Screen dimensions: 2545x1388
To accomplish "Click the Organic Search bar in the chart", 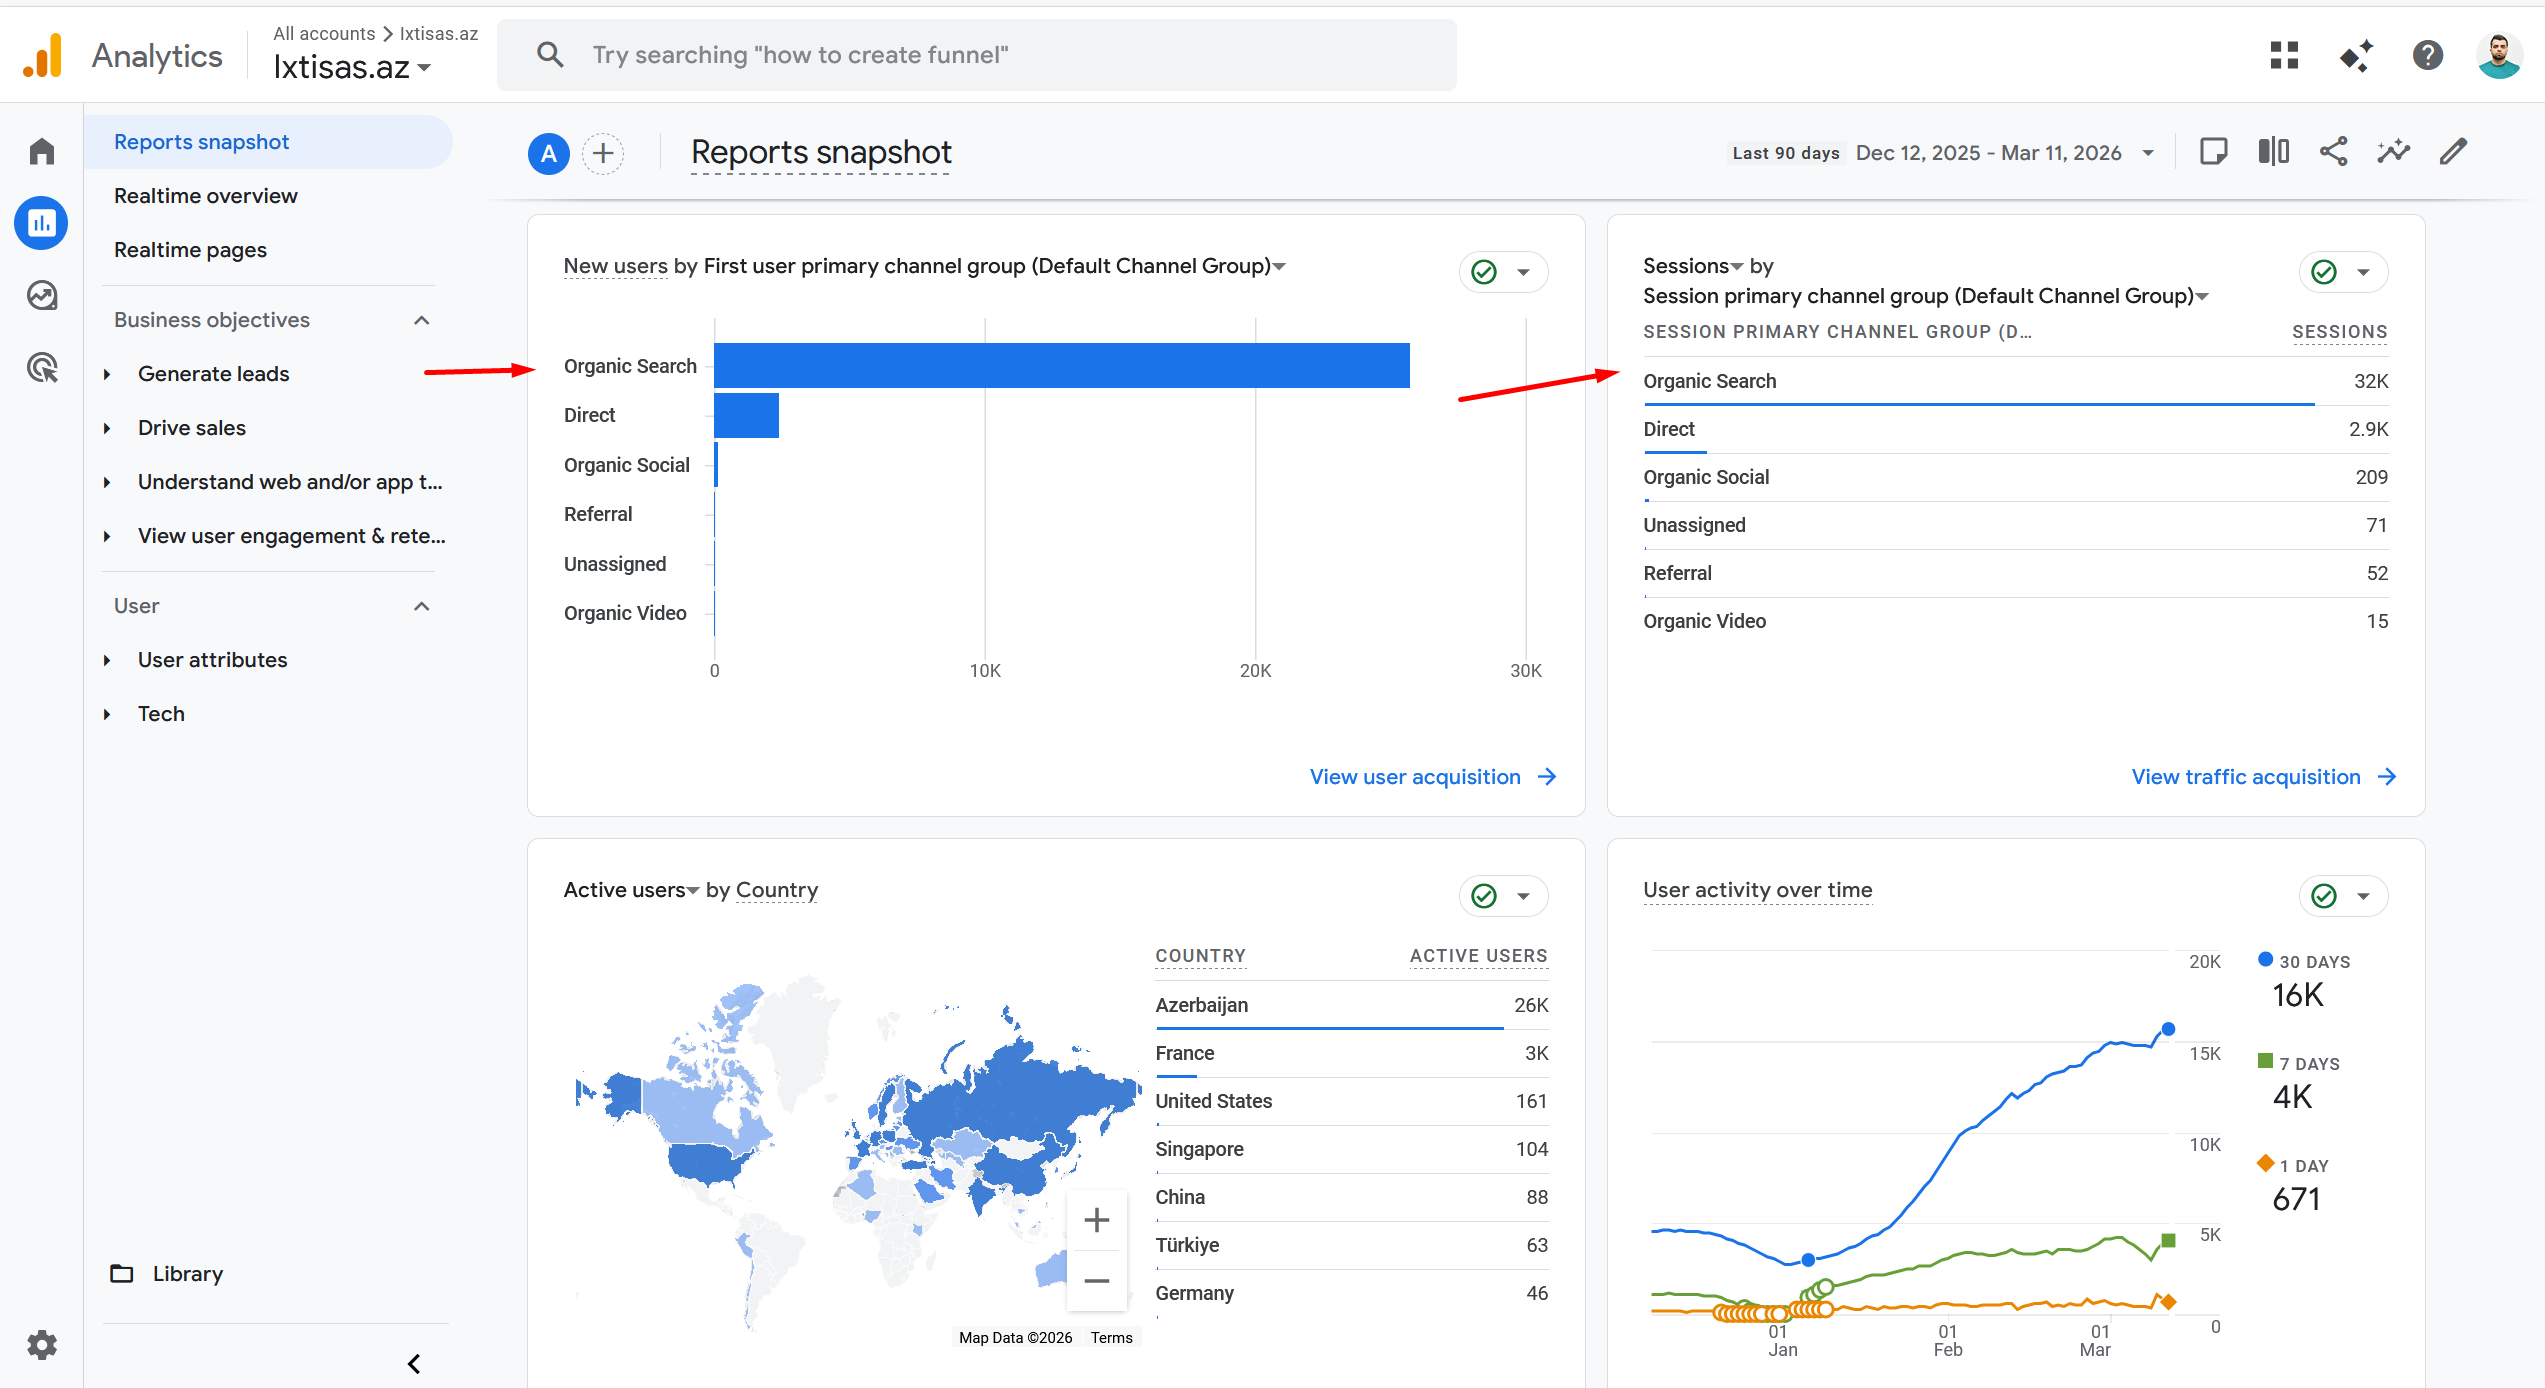I will [x=1060, y=365].
